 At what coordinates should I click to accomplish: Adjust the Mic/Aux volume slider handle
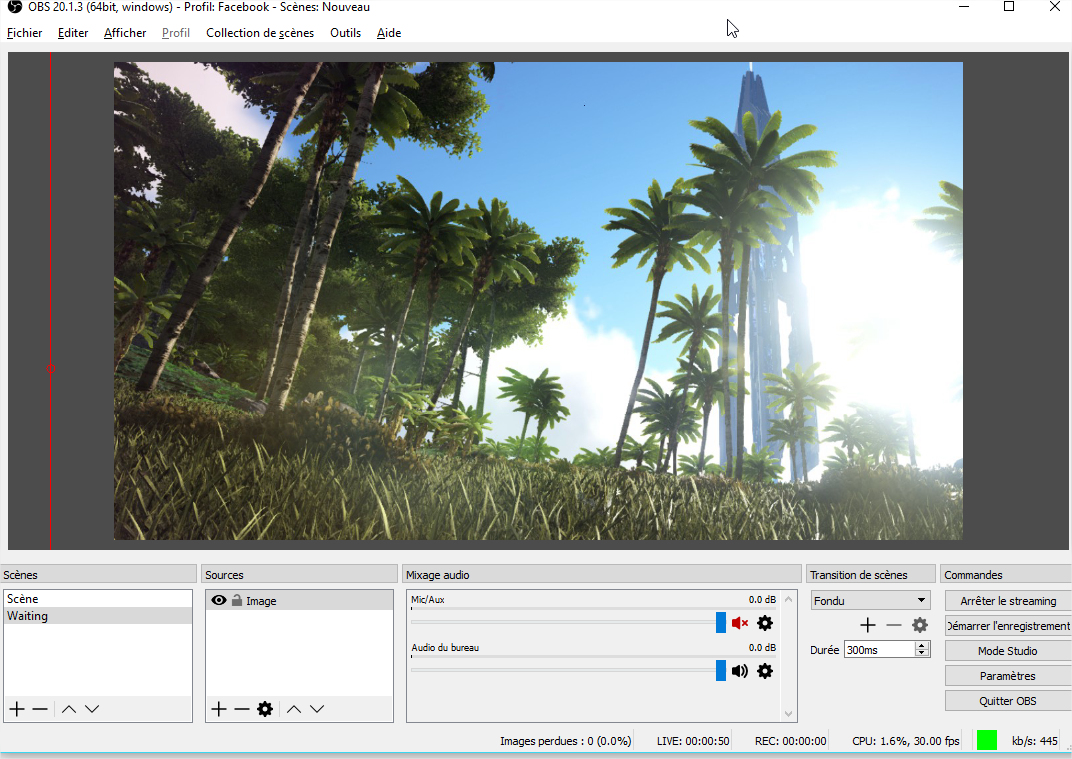(721, 622)
